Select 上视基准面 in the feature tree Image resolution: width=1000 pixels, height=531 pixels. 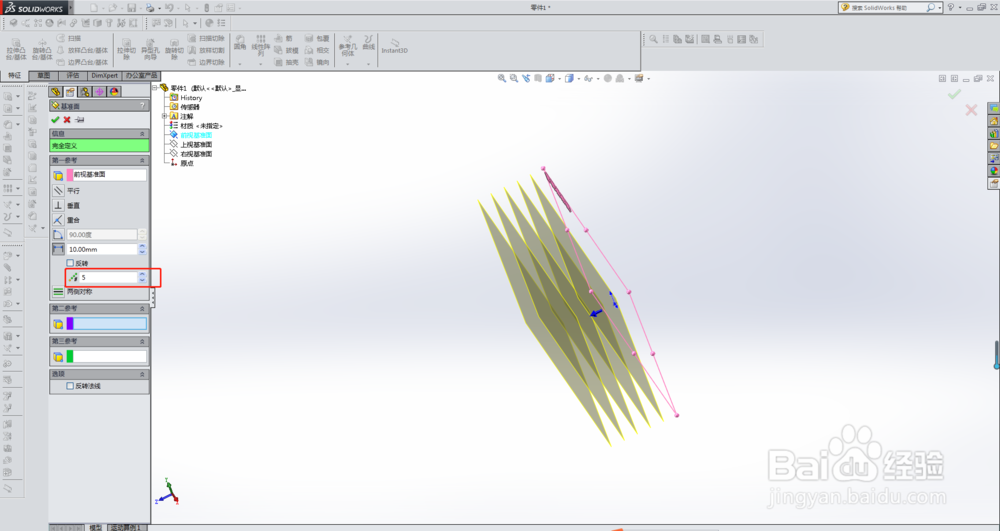pos(196,145)
